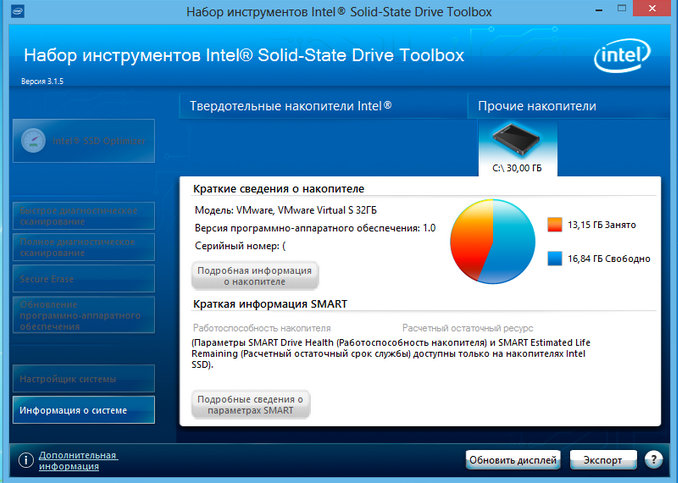The height and width of the screenshot is (483, 678).
Task: Click Краткие сведения о накопителе heading
Action: click(x=278, y=189)
